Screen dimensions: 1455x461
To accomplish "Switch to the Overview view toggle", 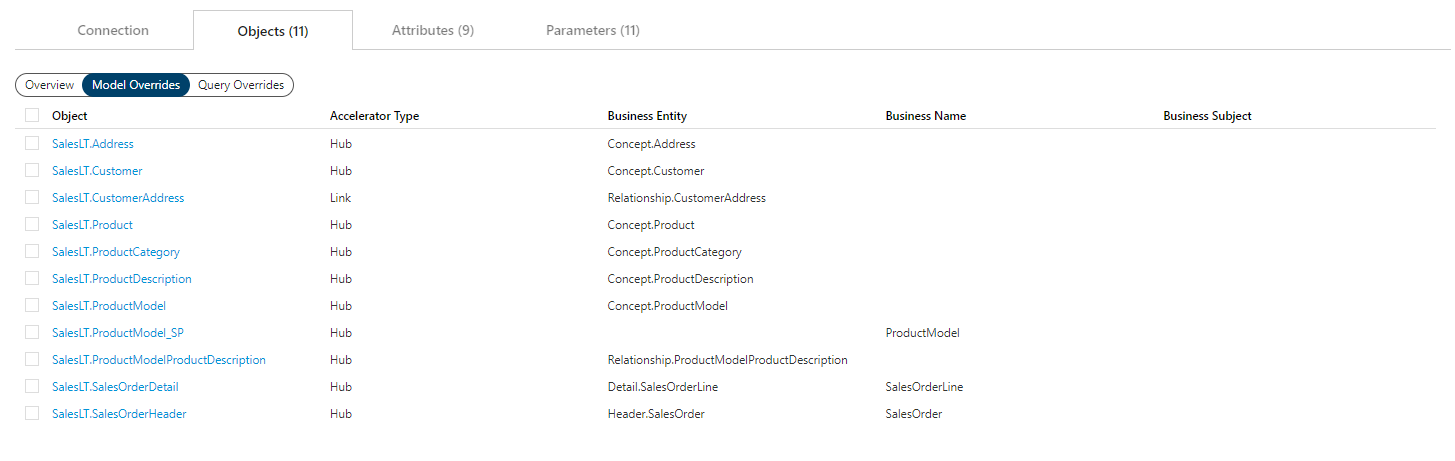I will click(50, 85).
